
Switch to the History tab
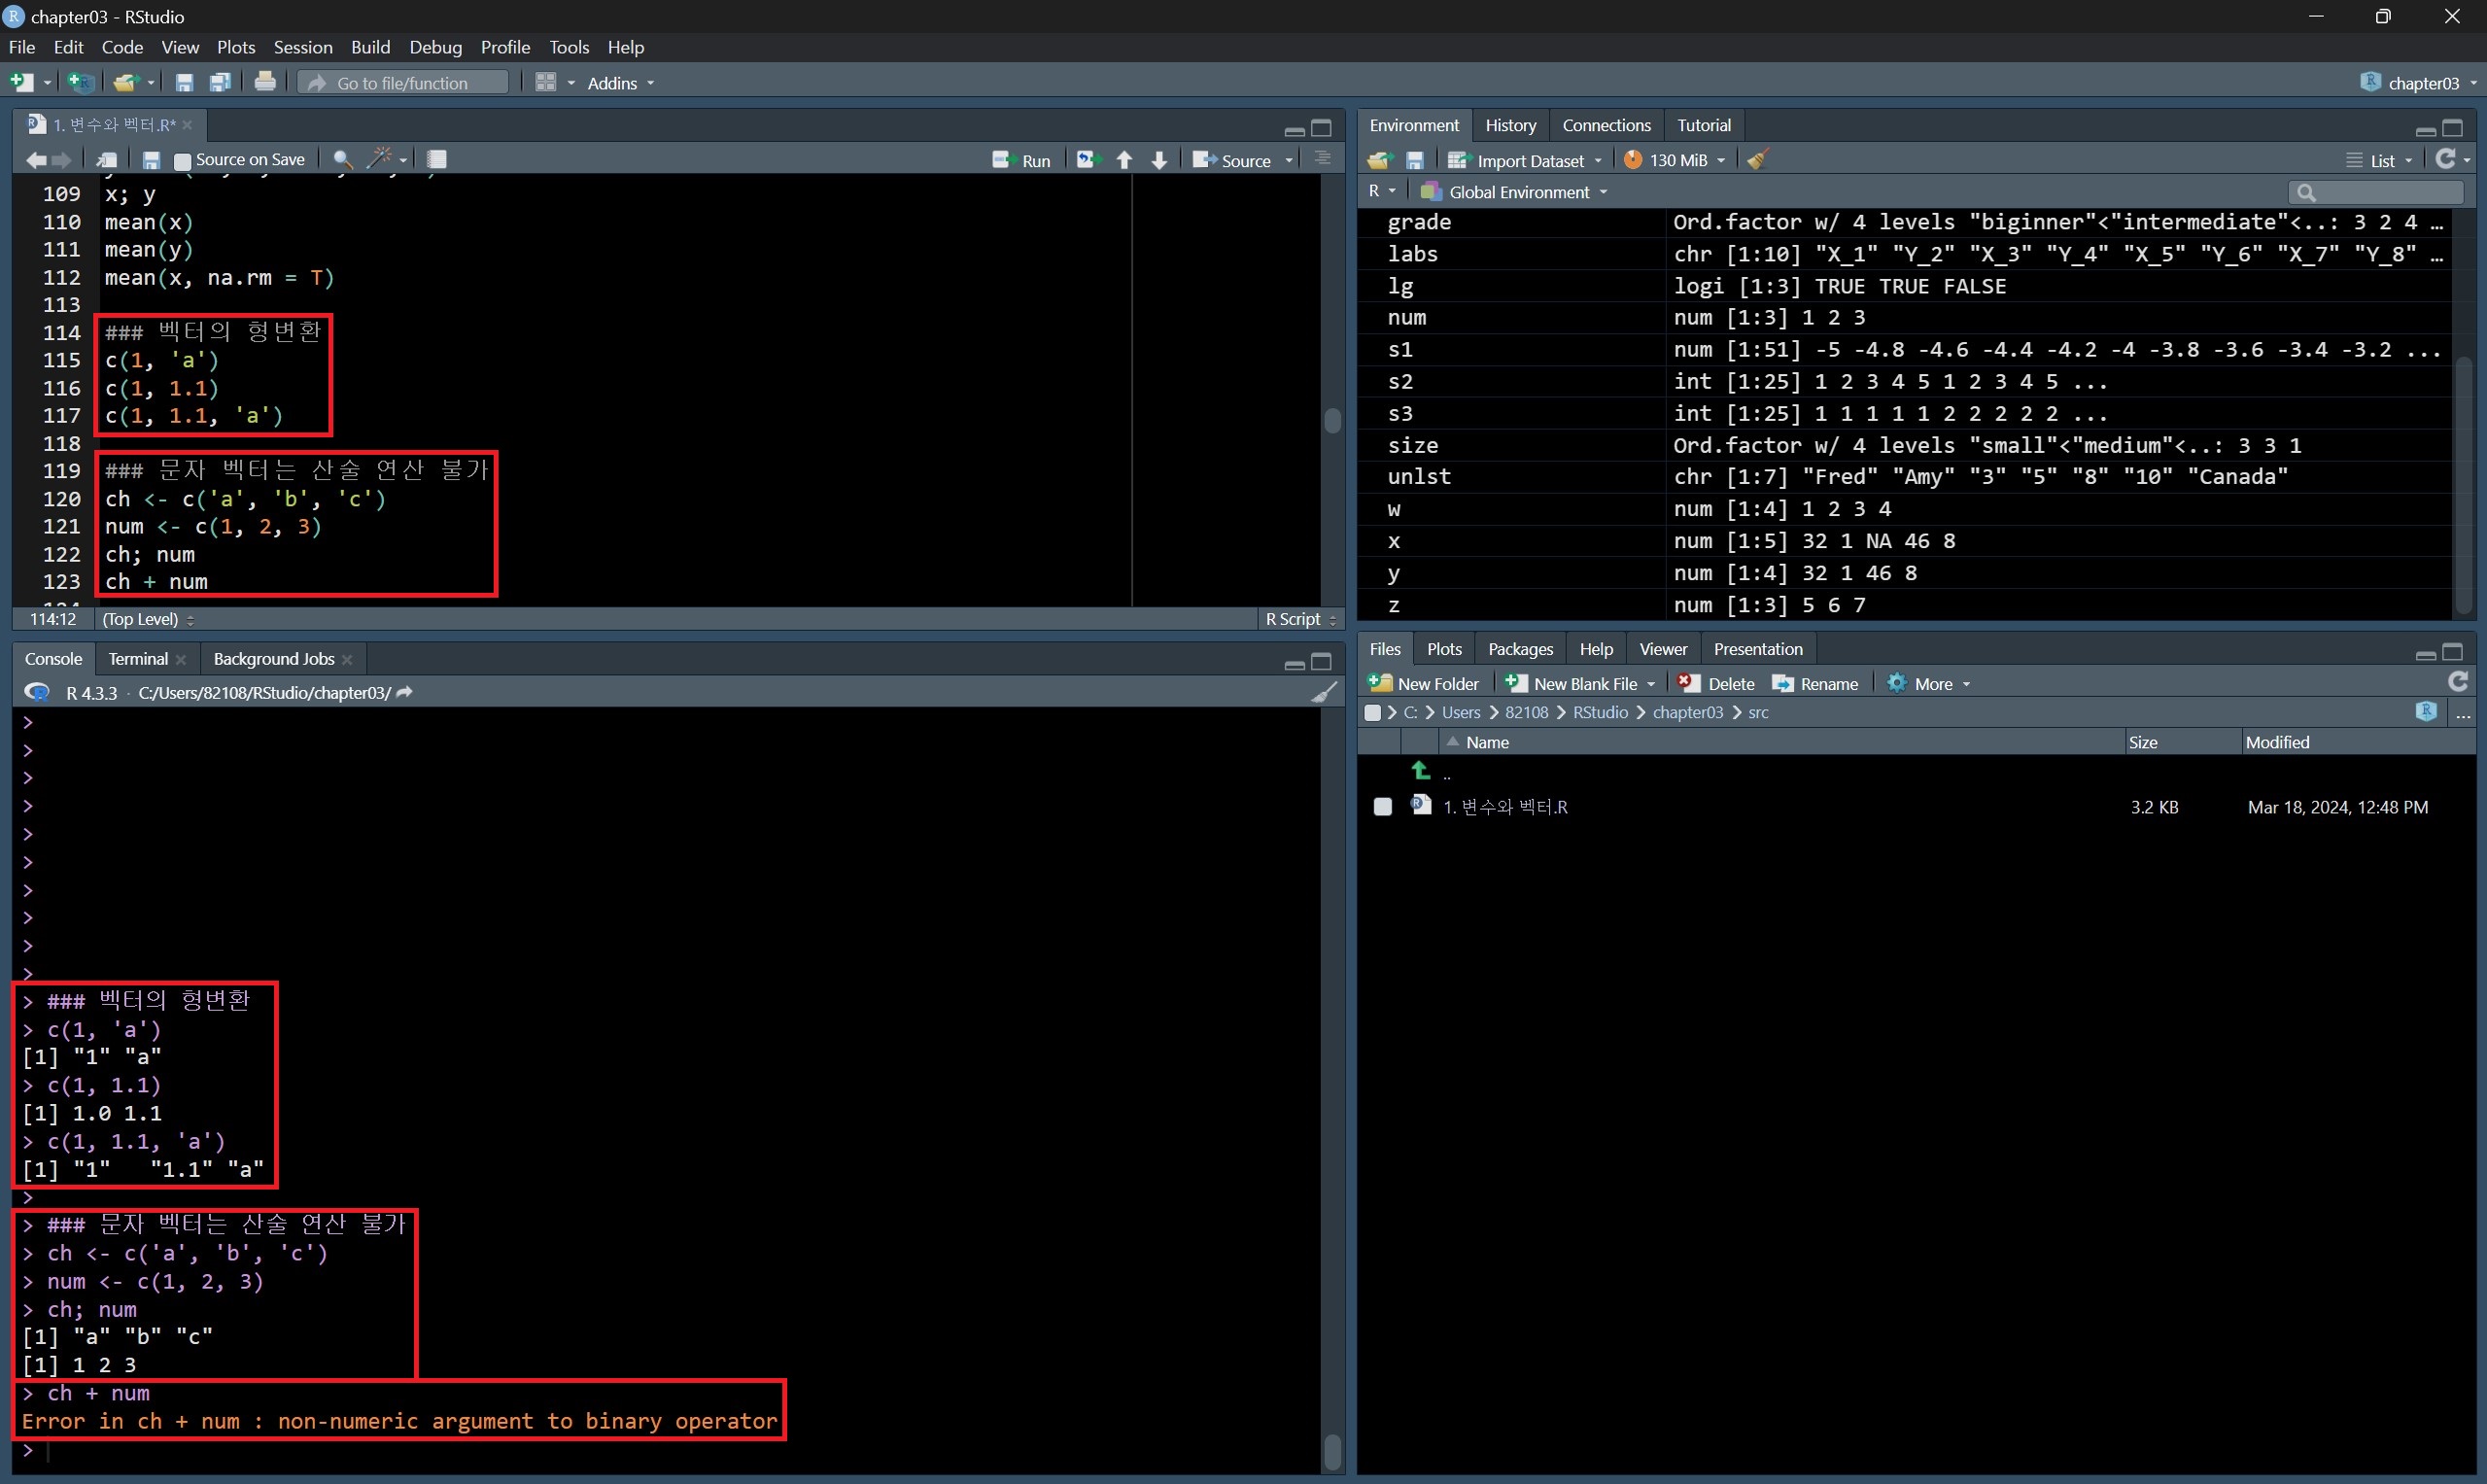tap(1510, 125)
